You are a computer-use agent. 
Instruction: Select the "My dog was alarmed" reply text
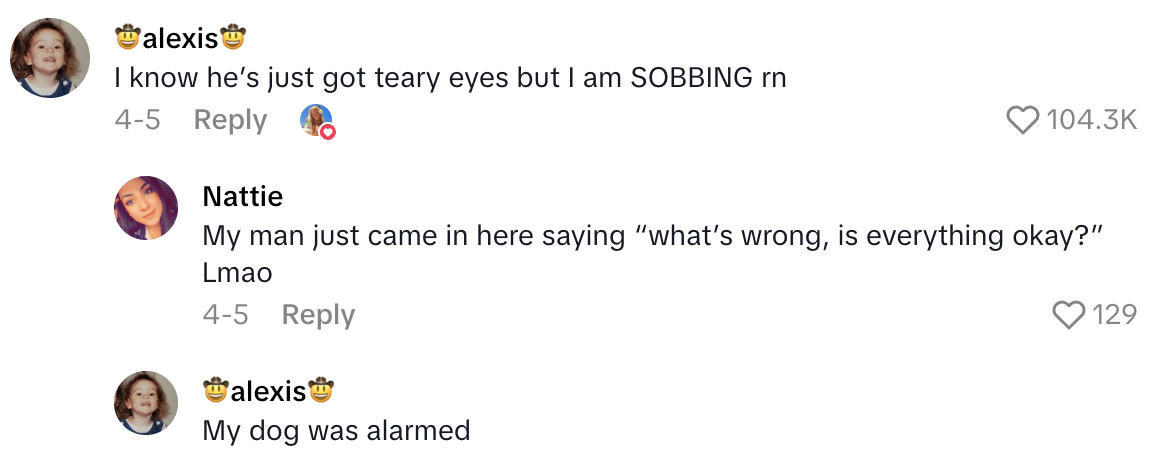tap(336, 430)
